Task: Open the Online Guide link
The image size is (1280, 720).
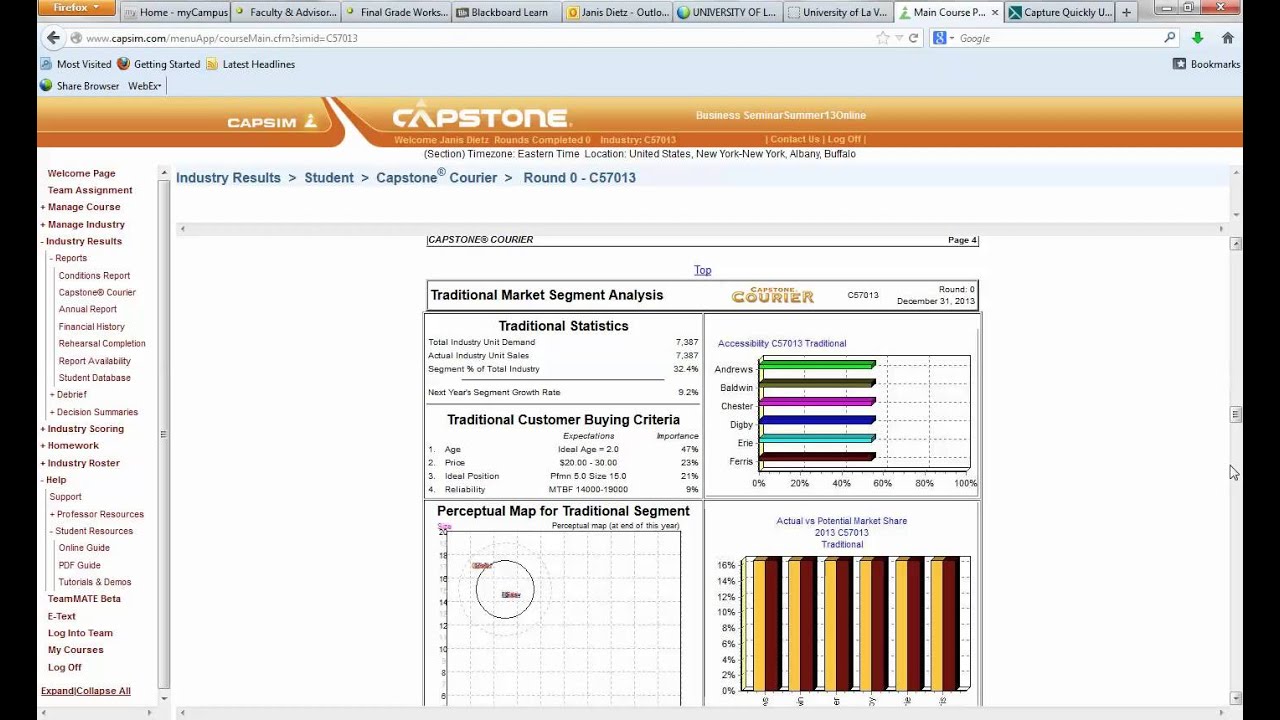Action: (x=84, y=548)
